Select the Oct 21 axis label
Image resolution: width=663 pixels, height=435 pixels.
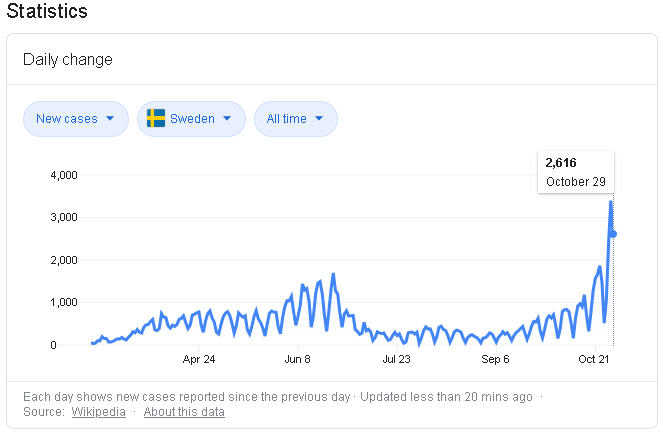[x=594, y=359]
